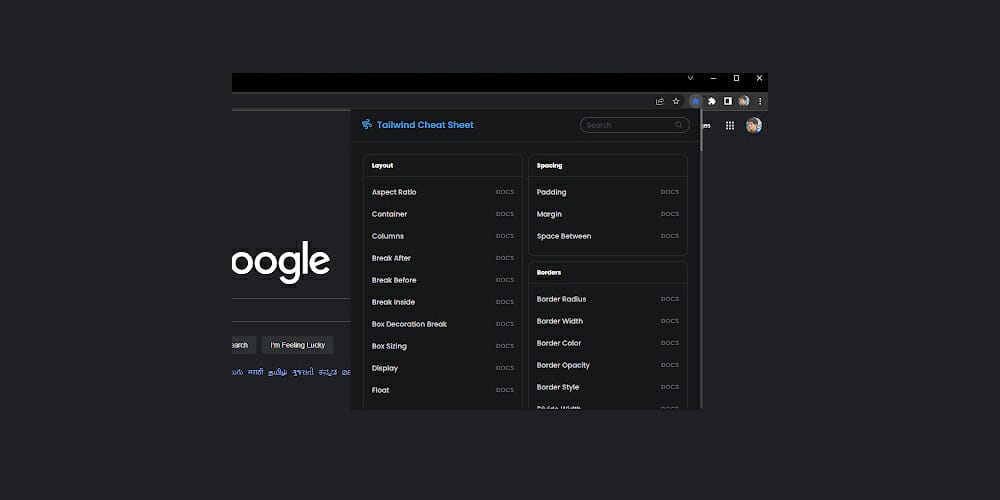The image size is (1000, 500).
Task: Expand the Border Color row
Action: [x=608, y=343]
